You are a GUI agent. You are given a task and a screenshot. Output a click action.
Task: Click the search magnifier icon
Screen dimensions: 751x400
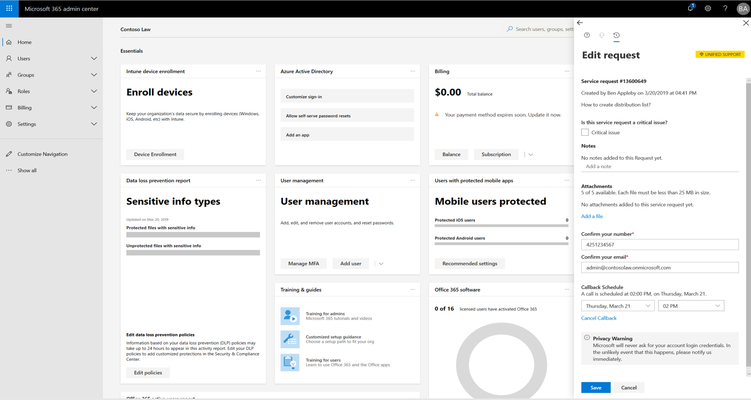(x=510, y=29)
